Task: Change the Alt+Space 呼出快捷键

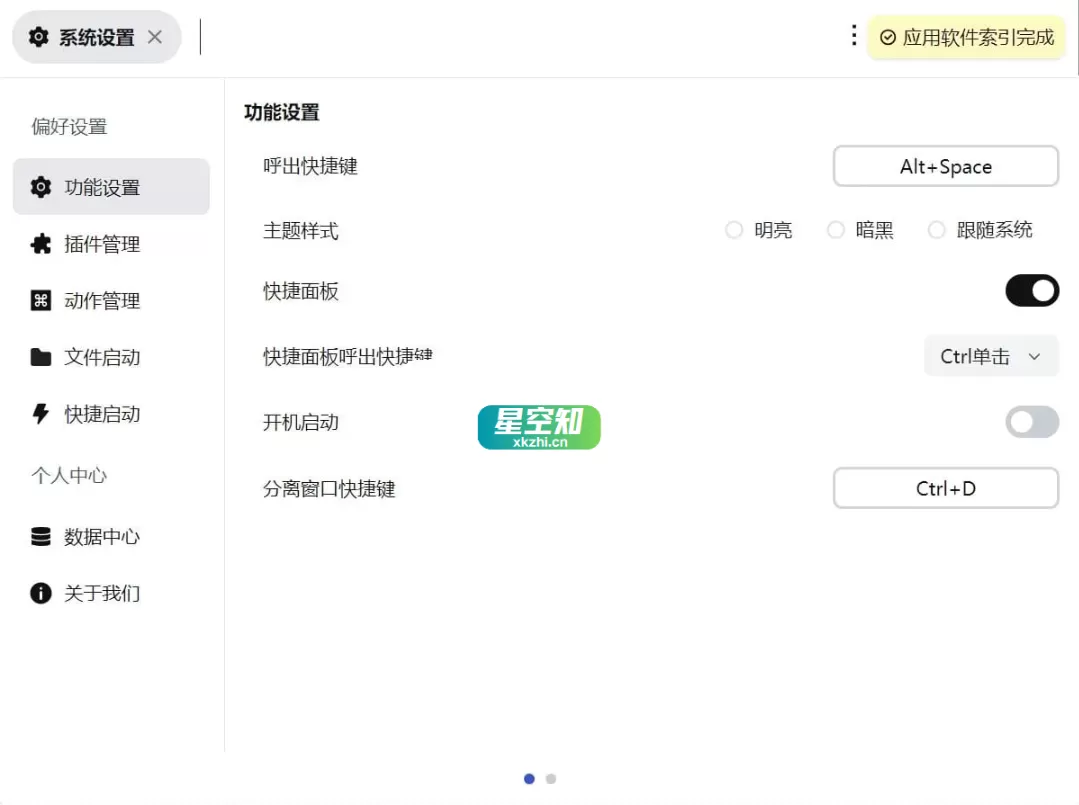Action: 945,166
